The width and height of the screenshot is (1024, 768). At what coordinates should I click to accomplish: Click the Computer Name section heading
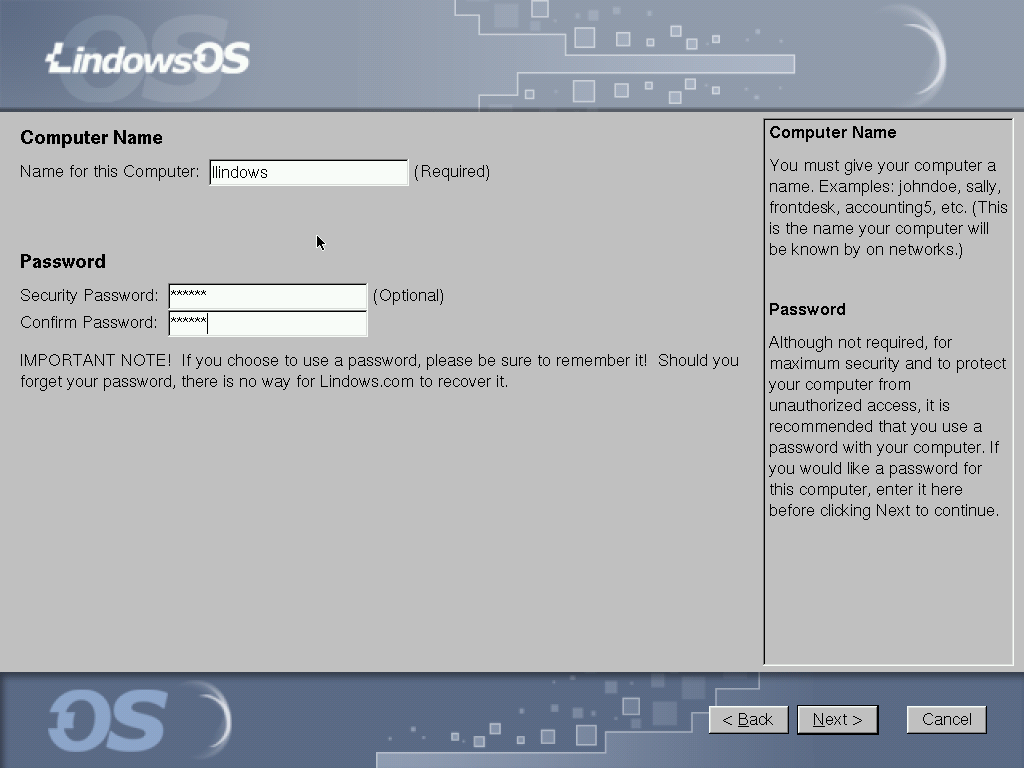coord(91,138)
